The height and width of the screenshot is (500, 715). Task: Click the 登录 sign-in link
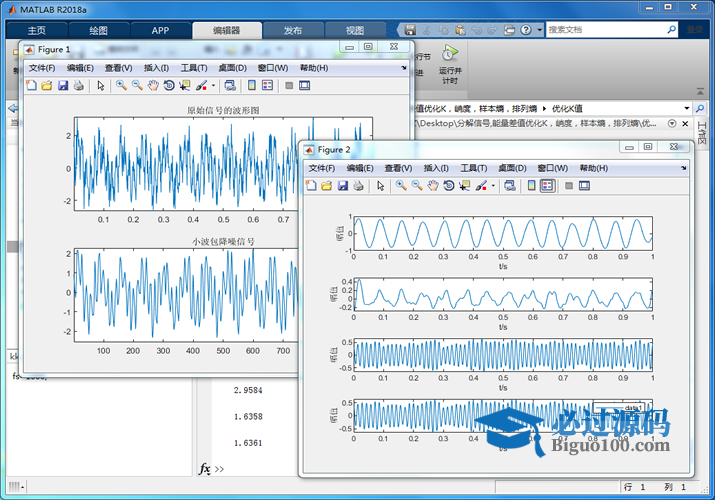click(x=693, y=30)
